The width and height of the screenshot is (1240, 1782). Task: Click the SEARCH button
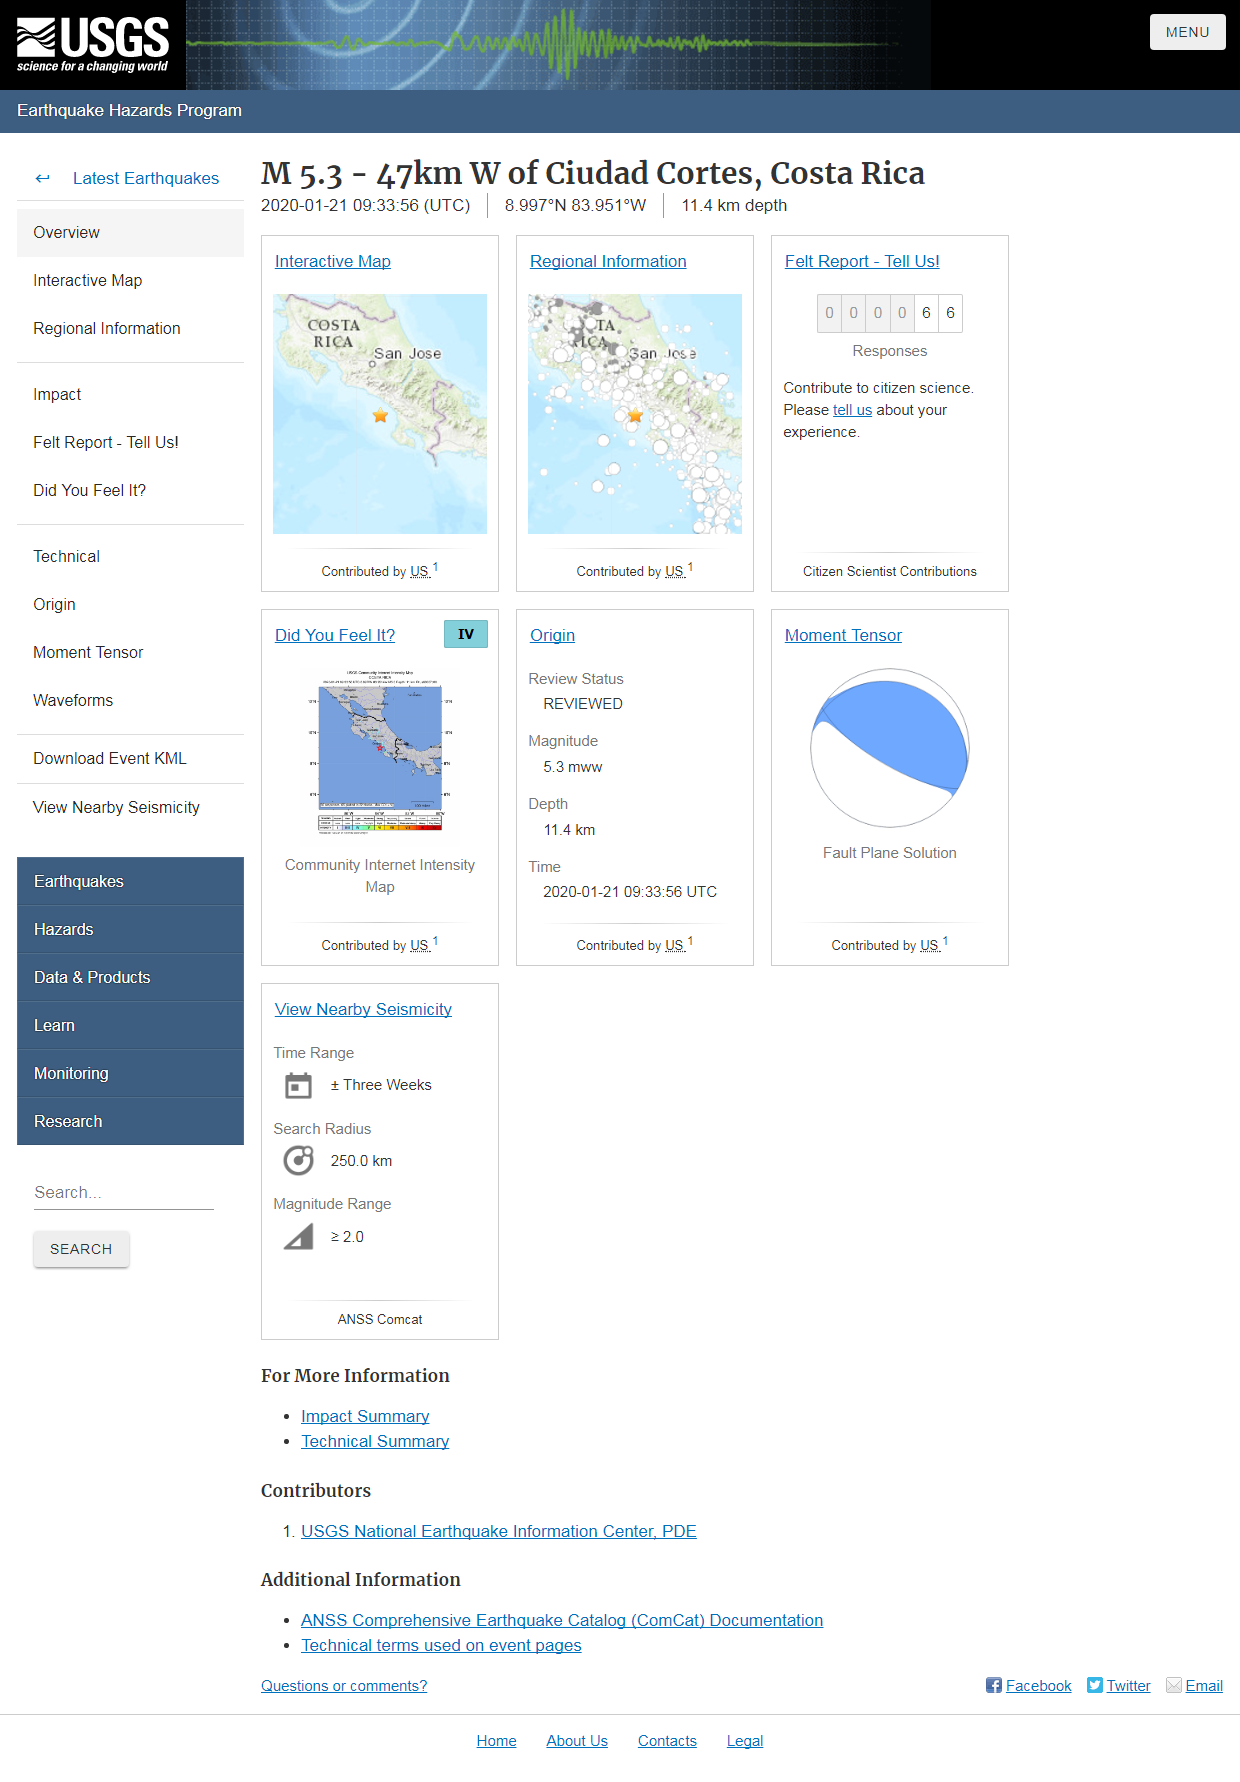pyautogui.click(x=81, y=1249)
